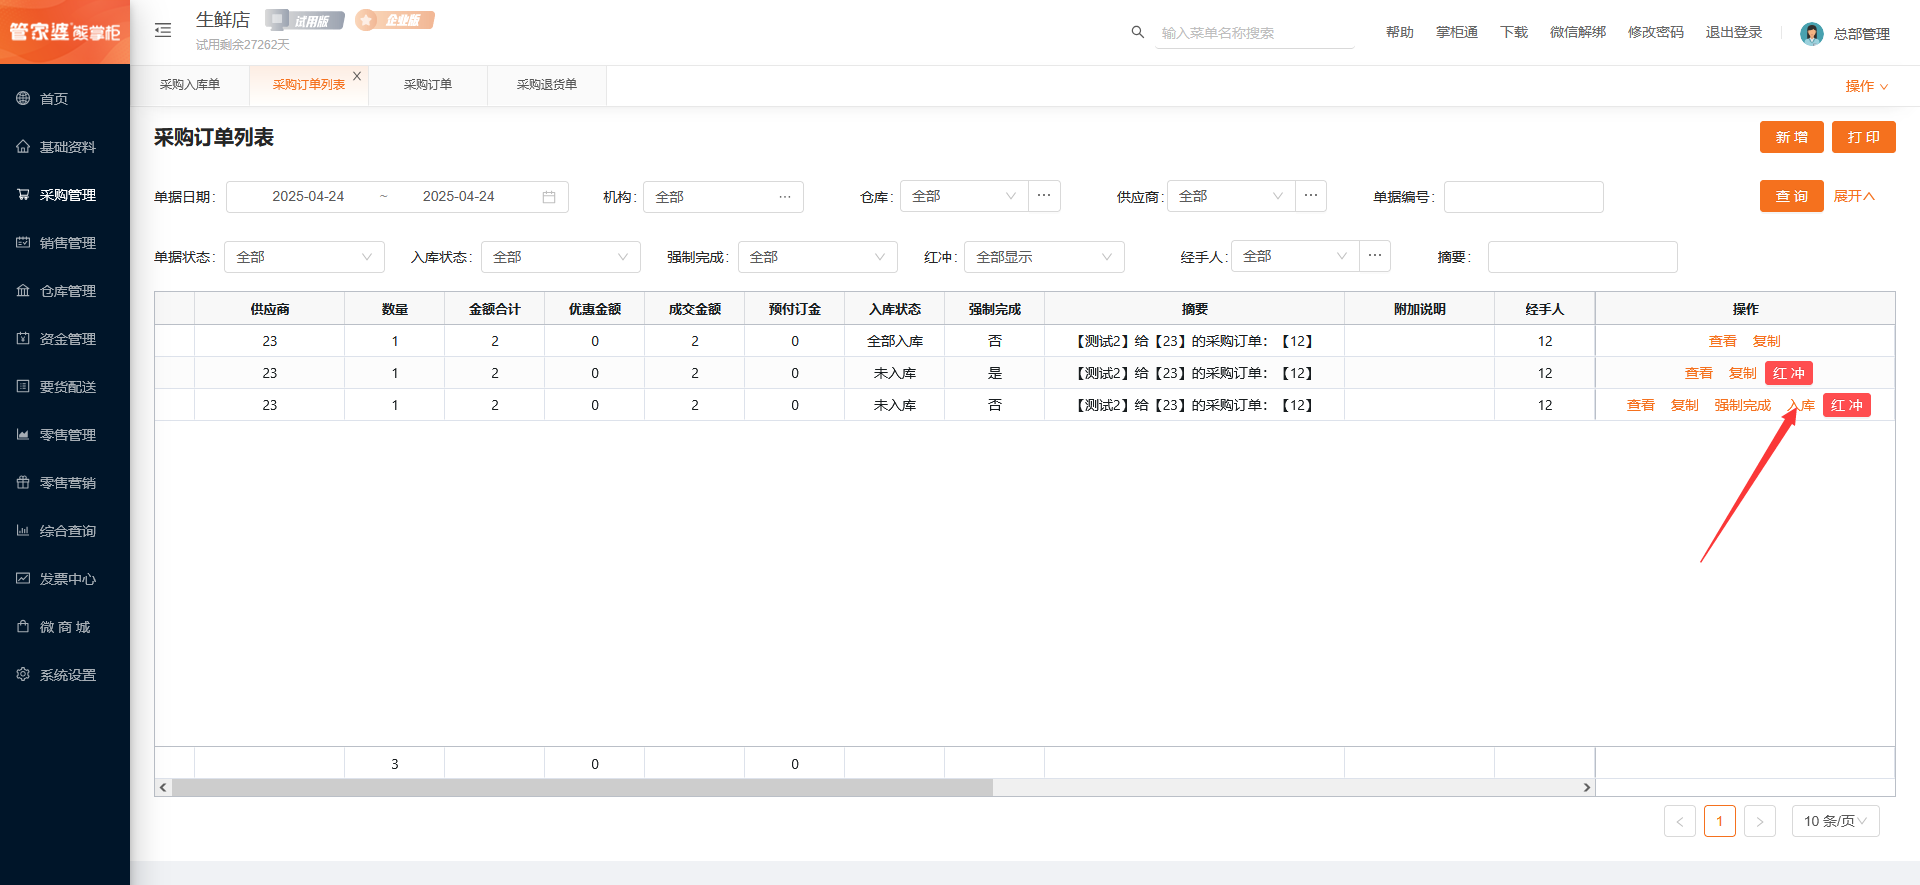Screen dimensions: 1920x885
Task: Switch to the 采购退货单 tab
Action: point(547,85)
